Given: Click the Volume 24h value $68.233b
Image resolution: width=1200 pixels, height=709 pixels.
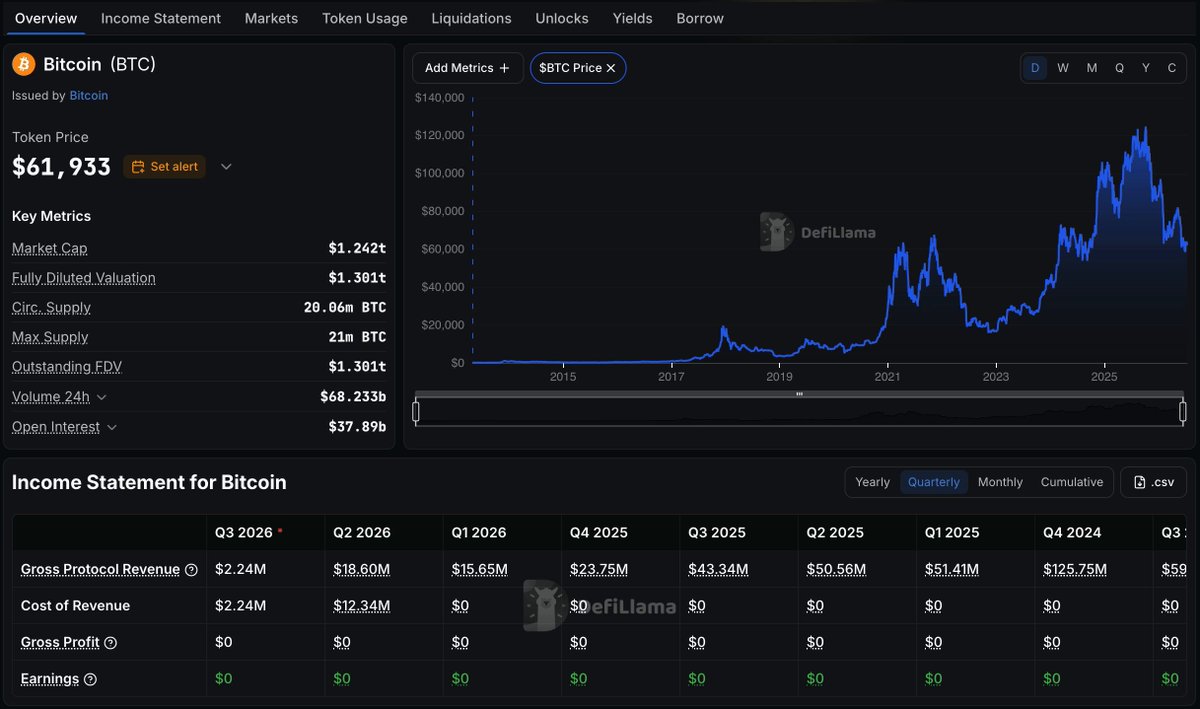Looking at the screenshot, I should click(x=353, y=397).
